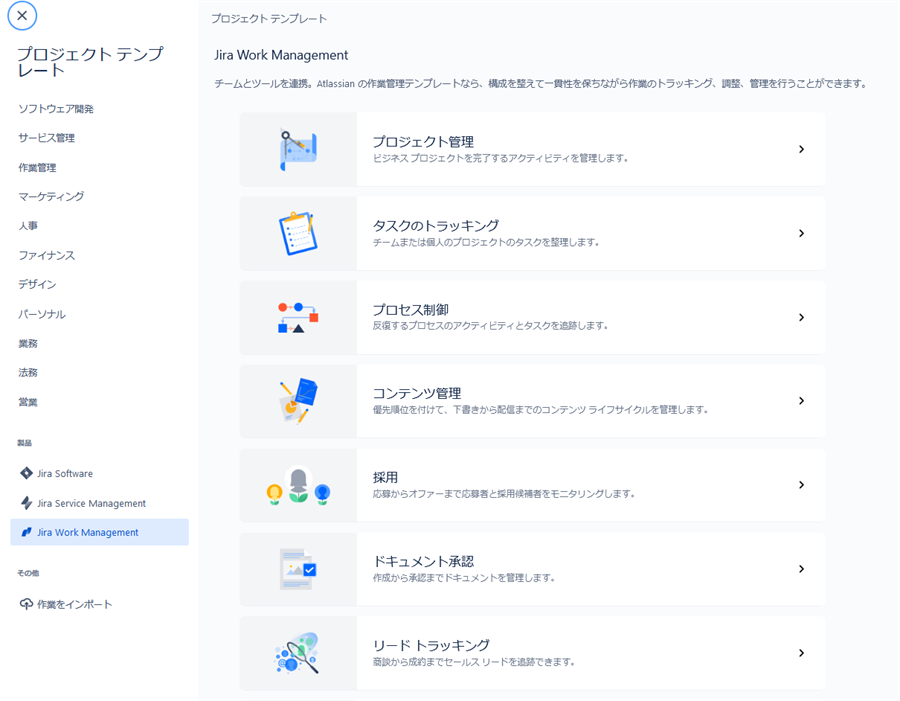Choose the プロセス制御 template title

tap(410, 309)
